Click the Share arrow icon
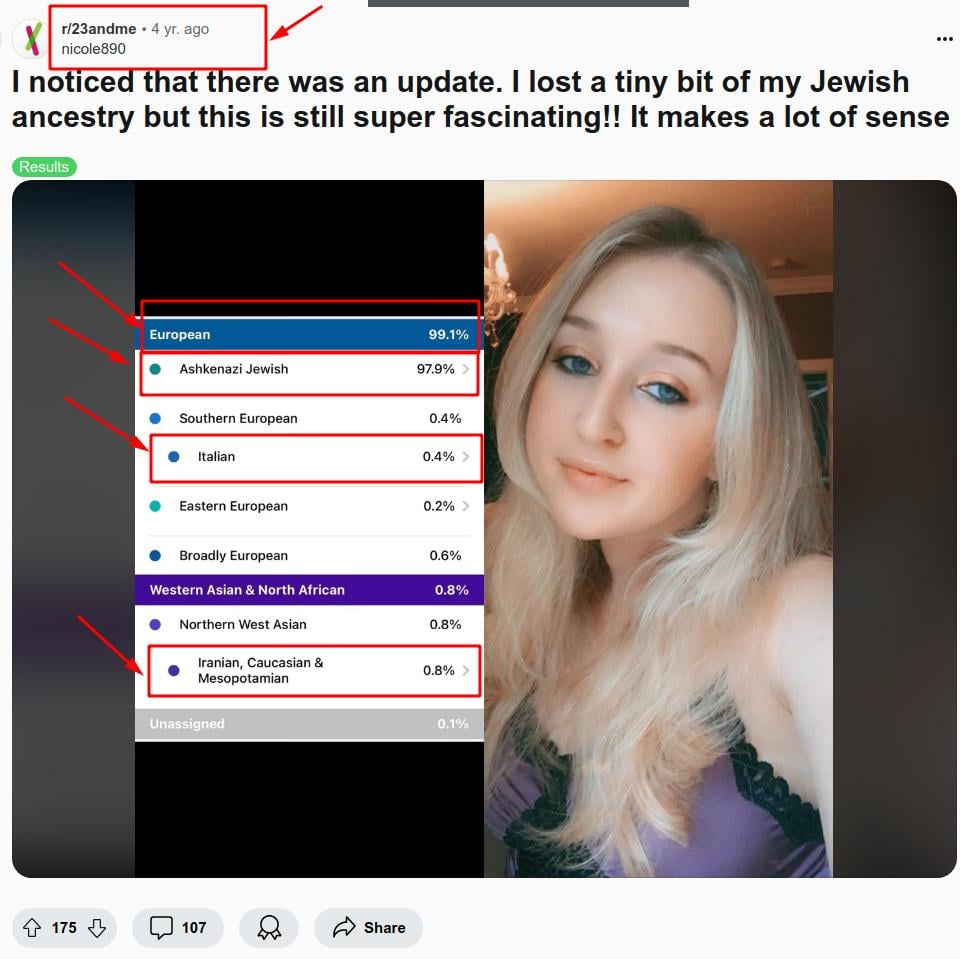Viewport: 960px width, 959px height. tap(344, 927)
